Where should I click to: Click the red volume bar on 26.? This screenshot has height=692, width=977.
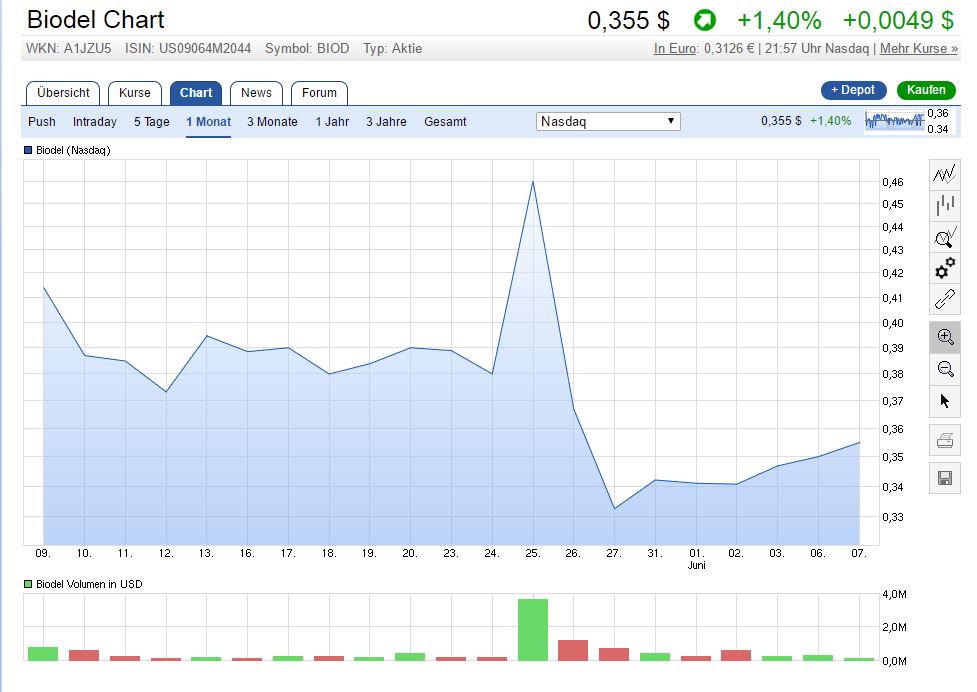click(x=573, y=650)
